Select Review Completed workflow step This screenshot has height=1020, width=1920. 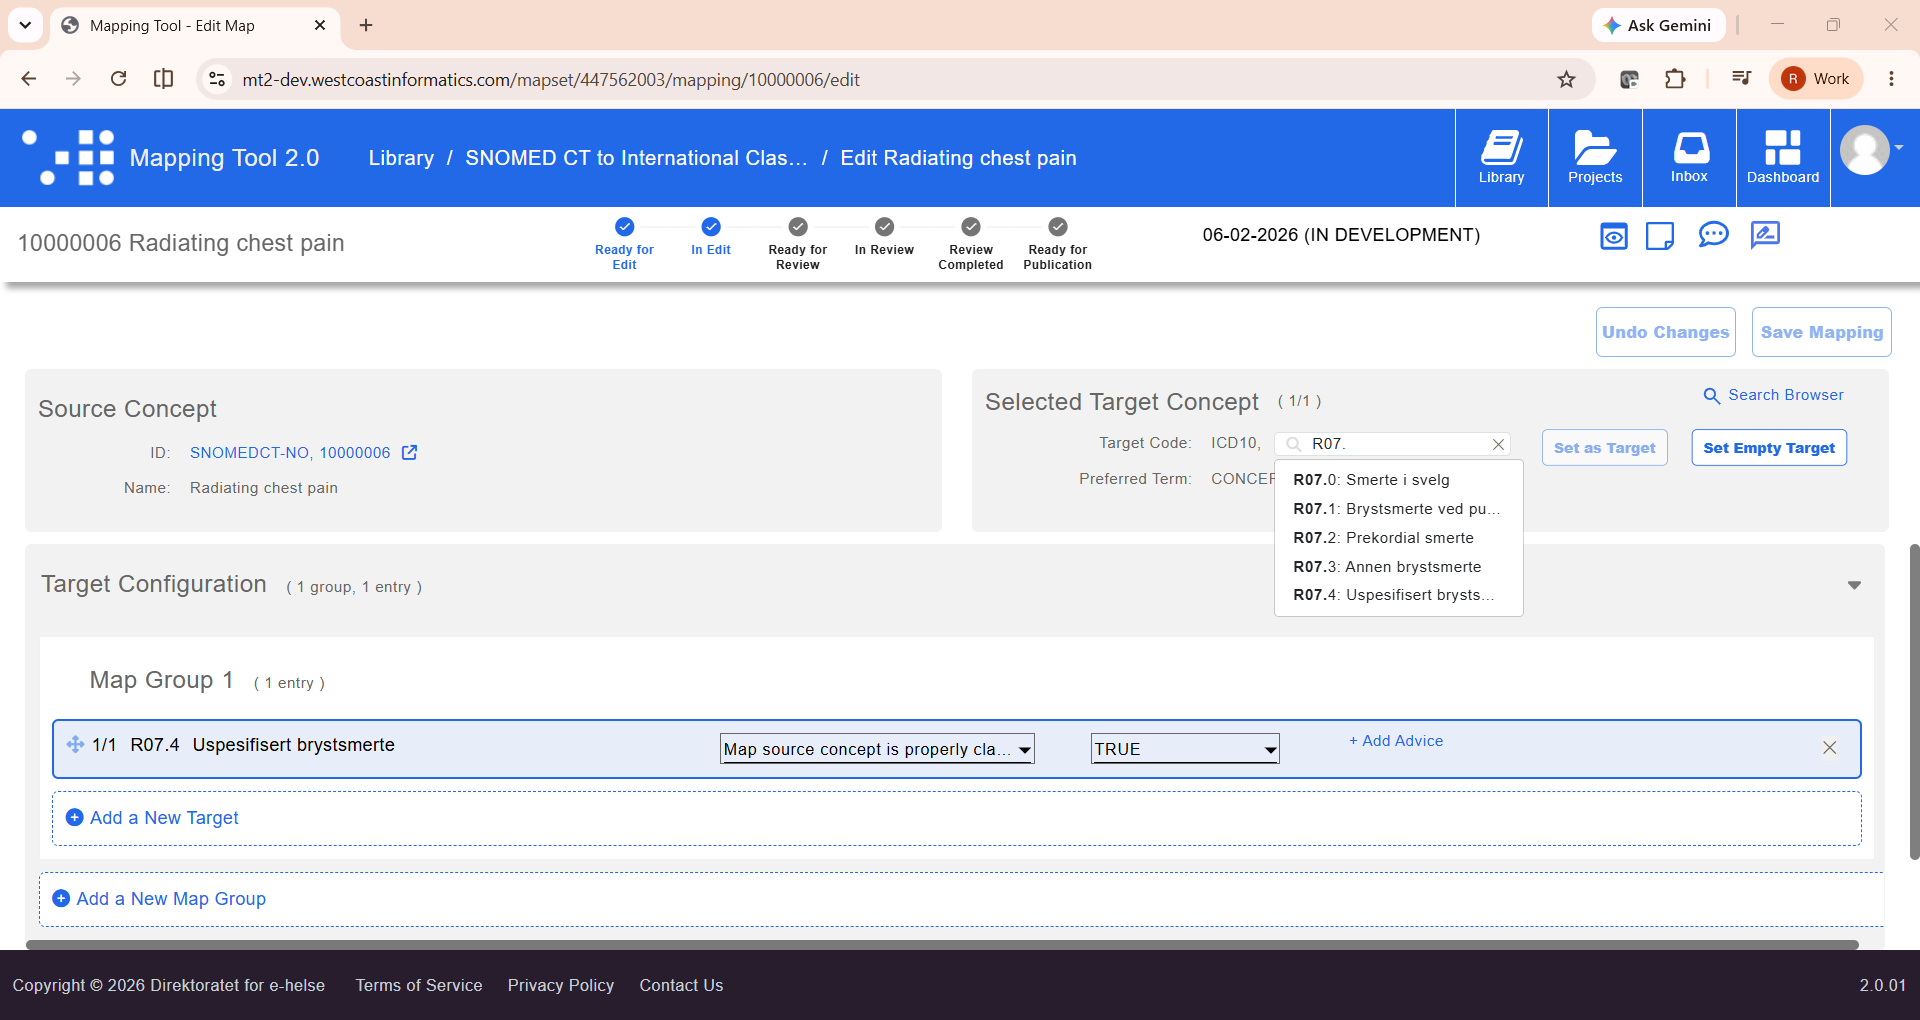tap(971, 244)
